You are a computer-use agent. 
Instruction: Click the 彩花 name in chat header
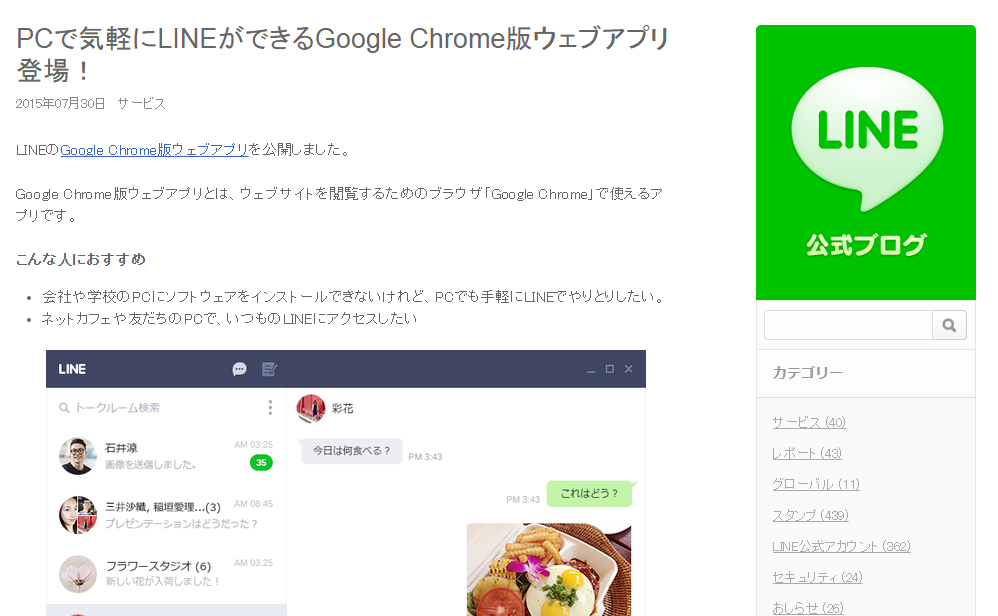pyautogui.click(x=342, y=409)
